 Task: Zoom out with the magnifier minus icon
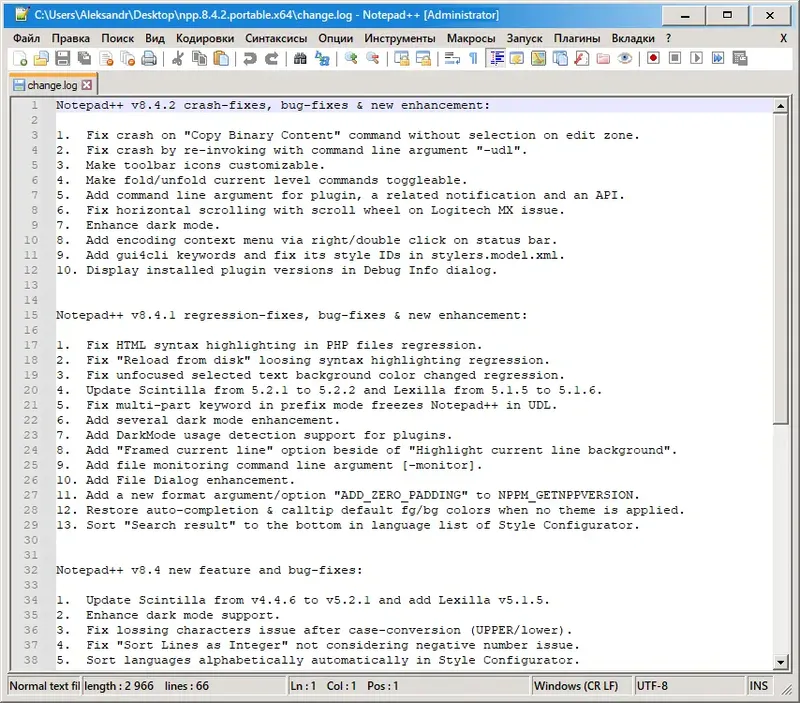pyautogui.click(x=373, y=59)
